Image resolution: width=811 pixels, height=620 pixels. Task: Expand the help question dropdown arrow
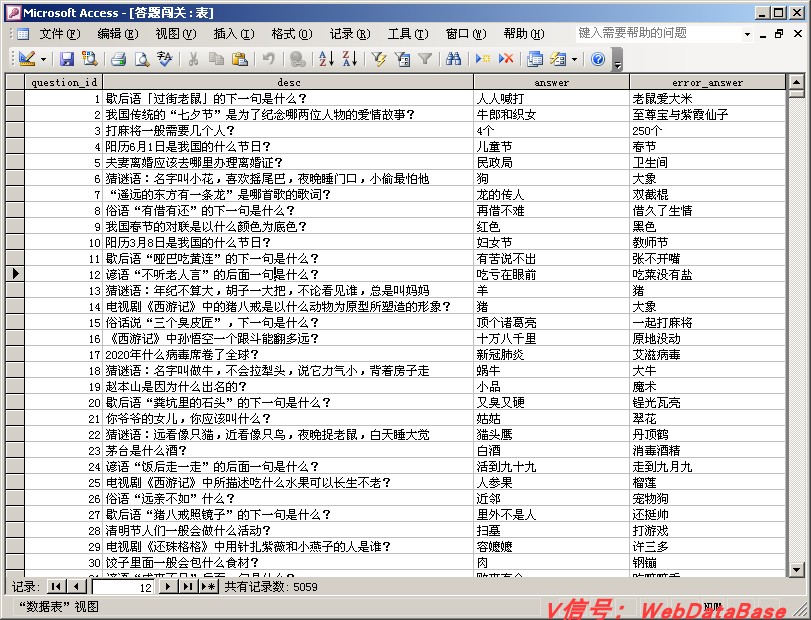747,34
